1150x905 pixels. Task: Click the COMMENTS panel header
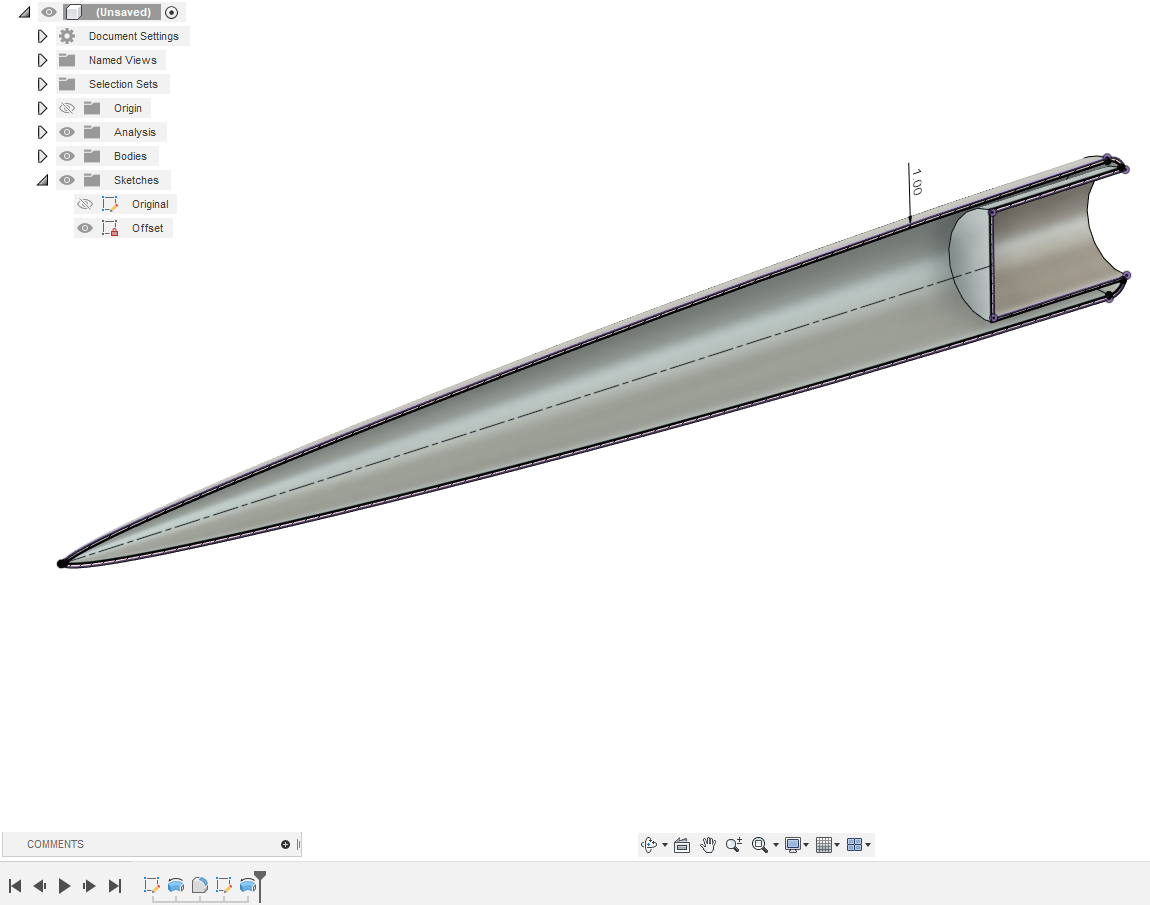(55, 844)
